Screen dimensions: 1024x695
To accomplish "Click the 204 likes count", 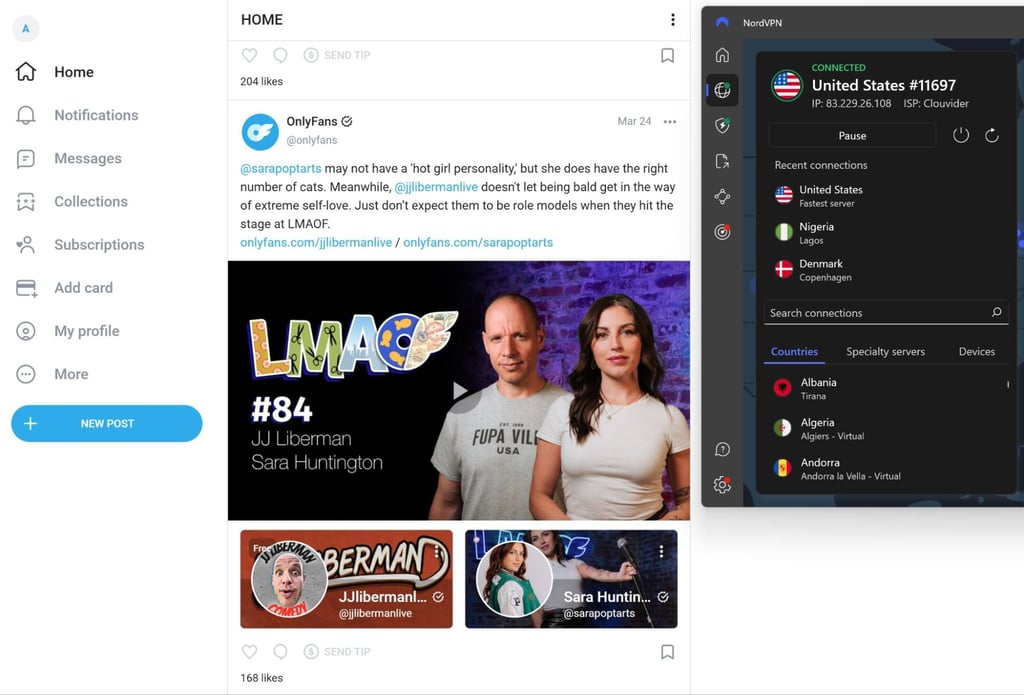I will [261, 82].
